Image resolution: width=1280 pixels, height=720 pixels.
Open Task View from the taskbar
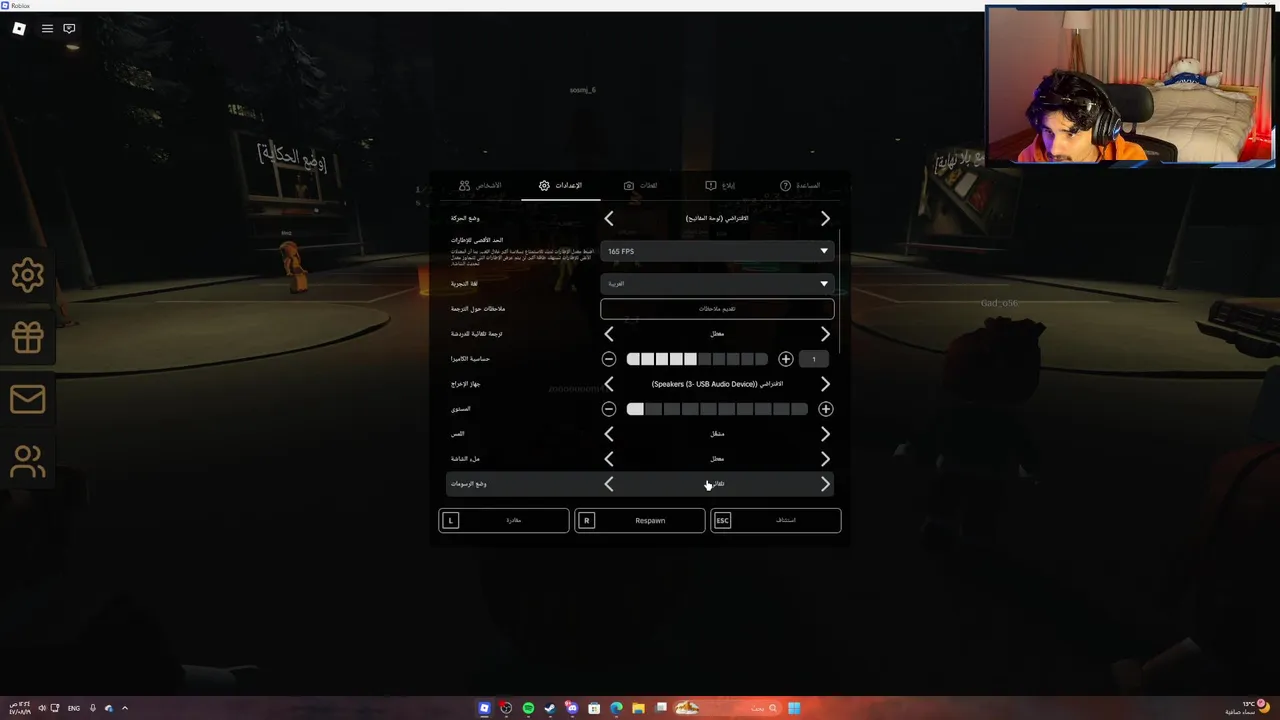click(661, 708)
